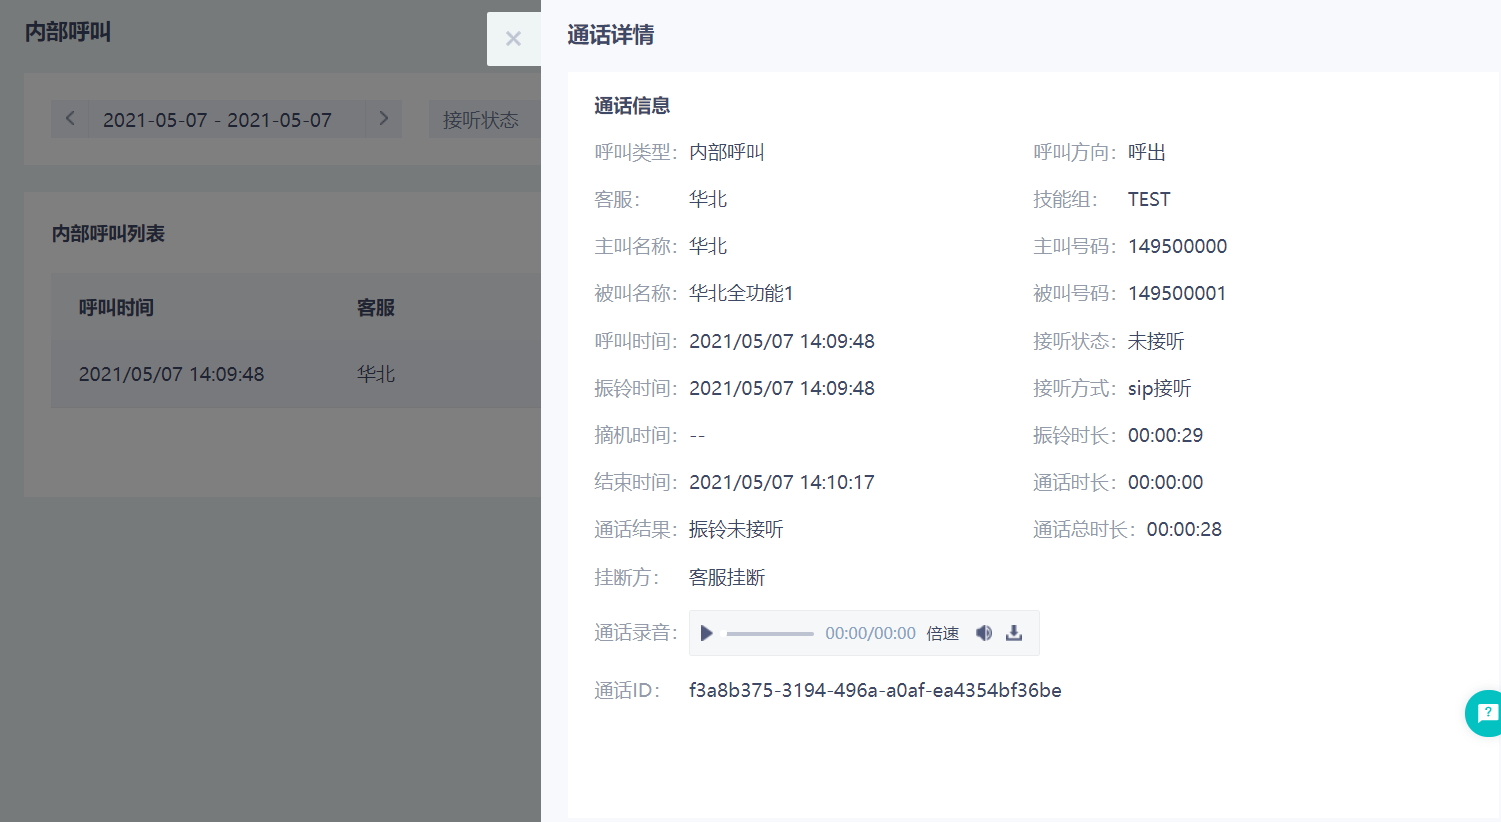Open the 倍速 playback speed menu
1501x822 pixels.
tap(942, 634)
